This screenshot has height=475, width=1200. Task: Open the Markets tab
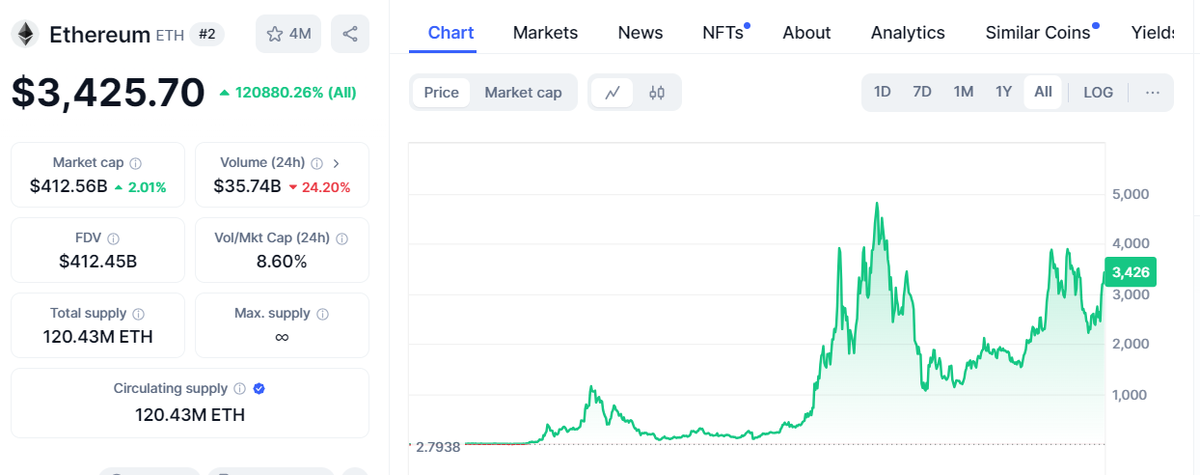[545, 33]
